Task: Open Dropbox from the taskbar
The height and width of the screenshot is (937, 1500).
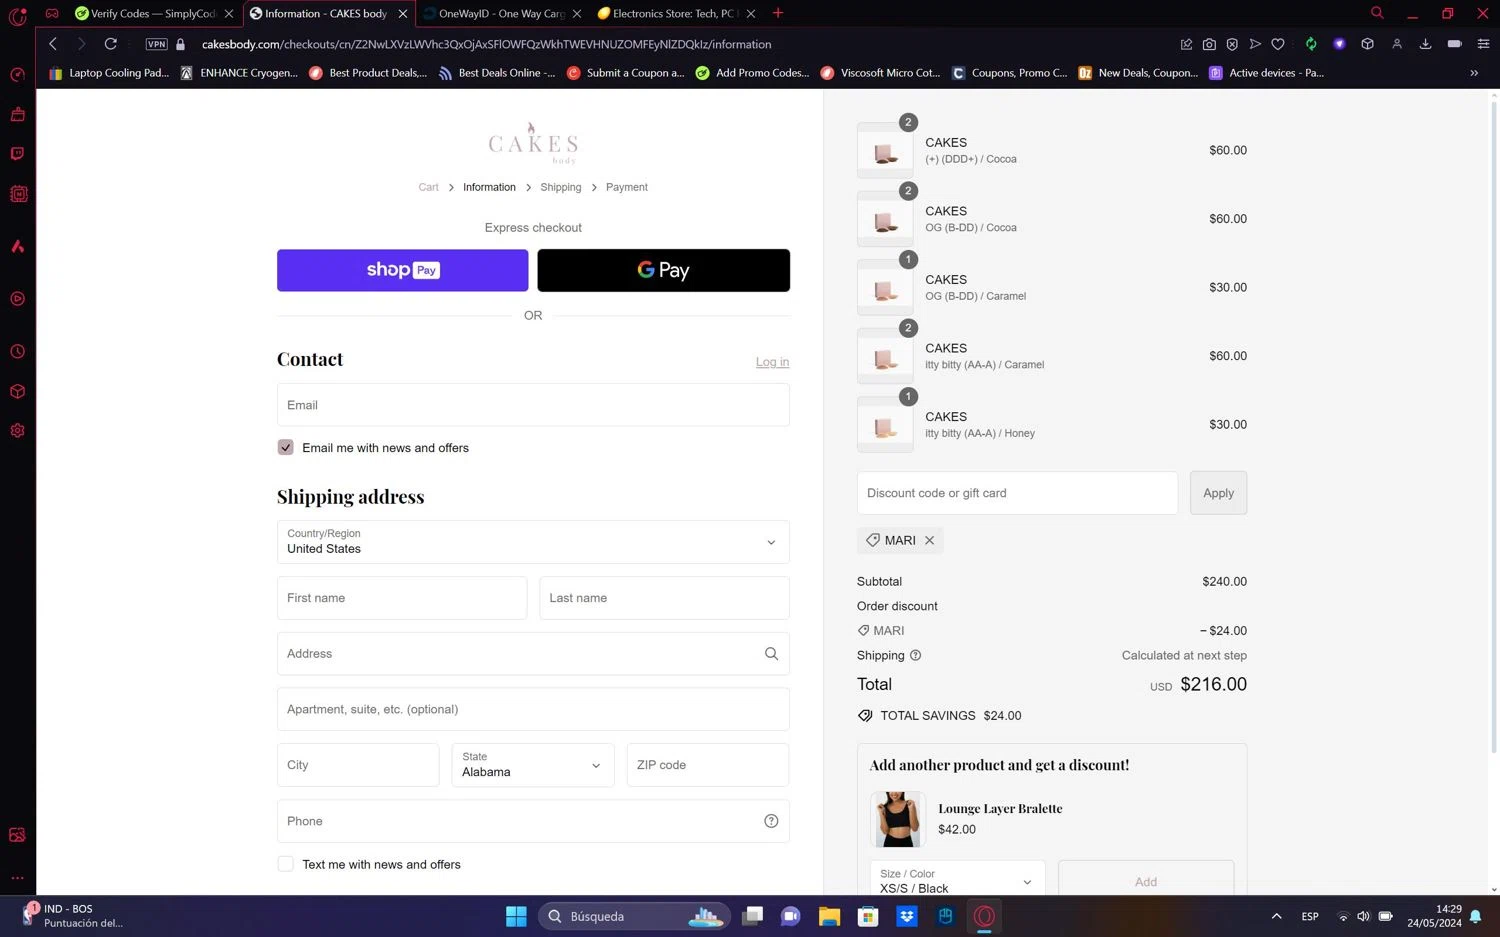Action: (907, 916)
